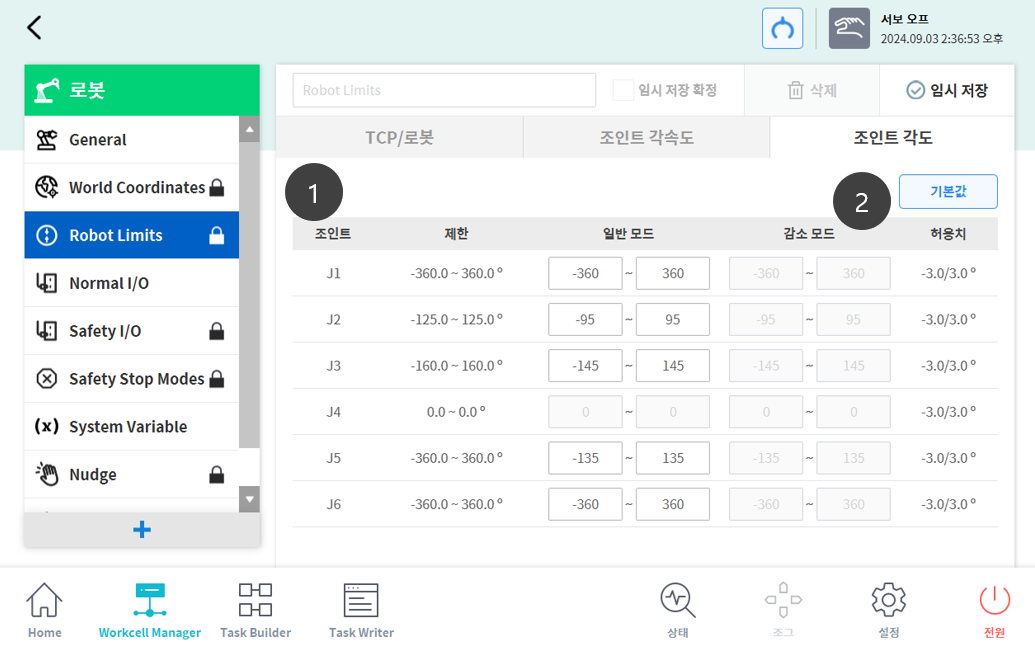Open Home from bottom navigation

click(44, 610)
